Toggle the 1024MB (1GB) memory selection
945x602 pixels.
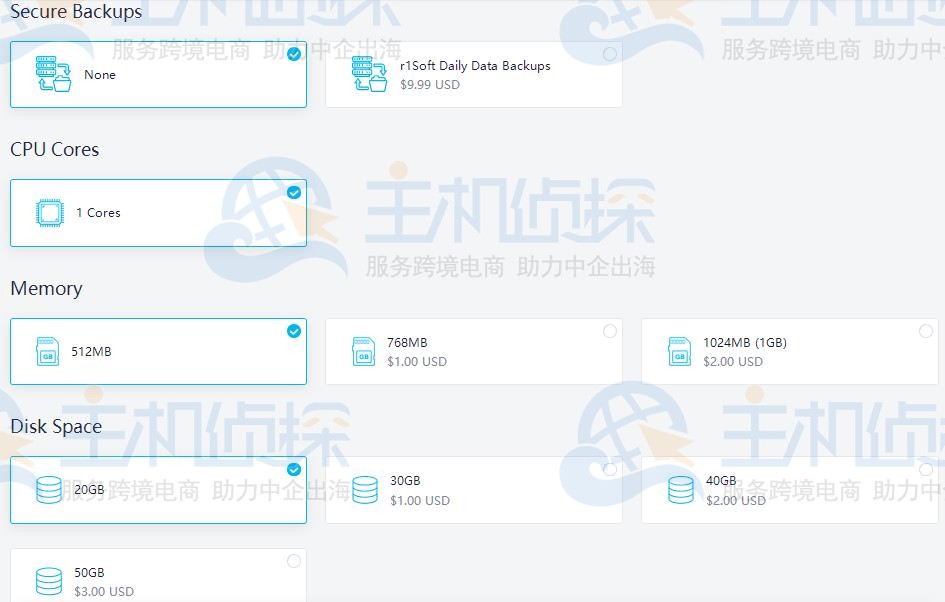[x=924, y=332]
